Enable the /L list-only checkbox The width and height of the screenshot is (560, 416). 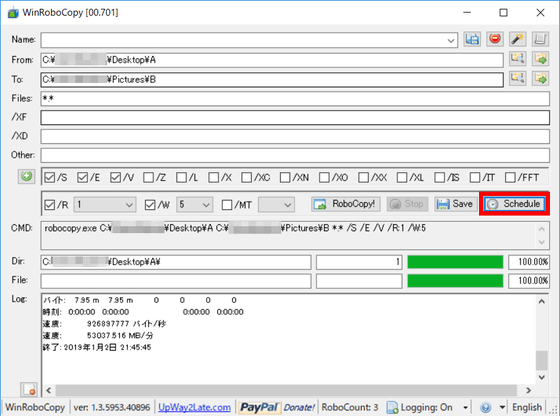tap(181, 177)
